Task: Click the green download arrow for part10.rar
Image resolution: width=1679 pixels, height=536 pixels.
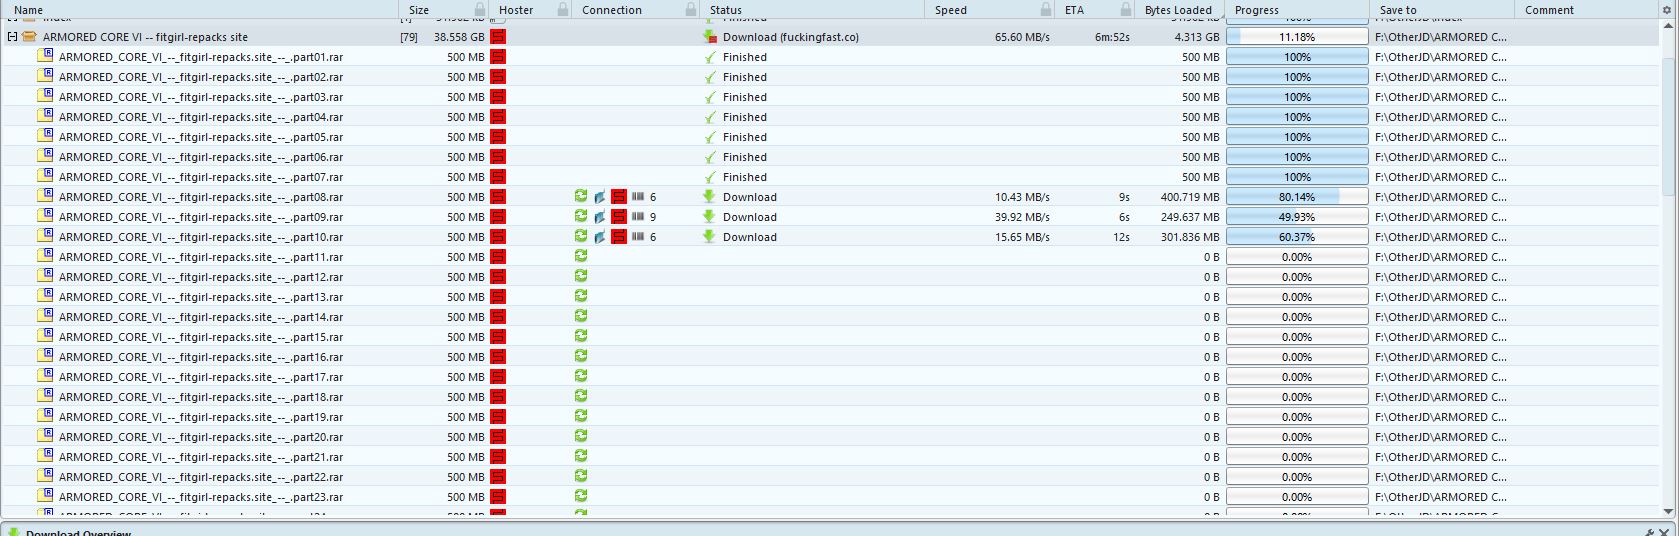Action: coord(710,237)
